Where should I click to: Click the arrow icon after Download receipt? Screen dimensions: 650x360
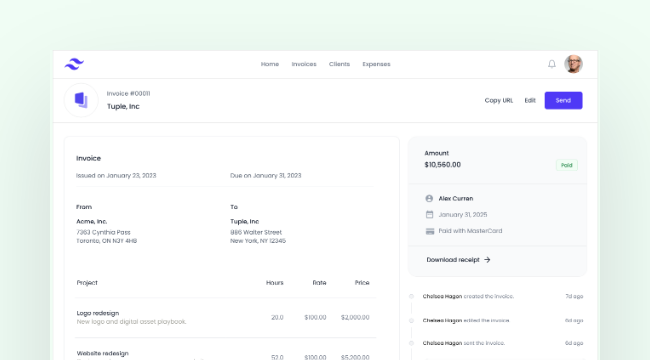click(x=487, y=260)
